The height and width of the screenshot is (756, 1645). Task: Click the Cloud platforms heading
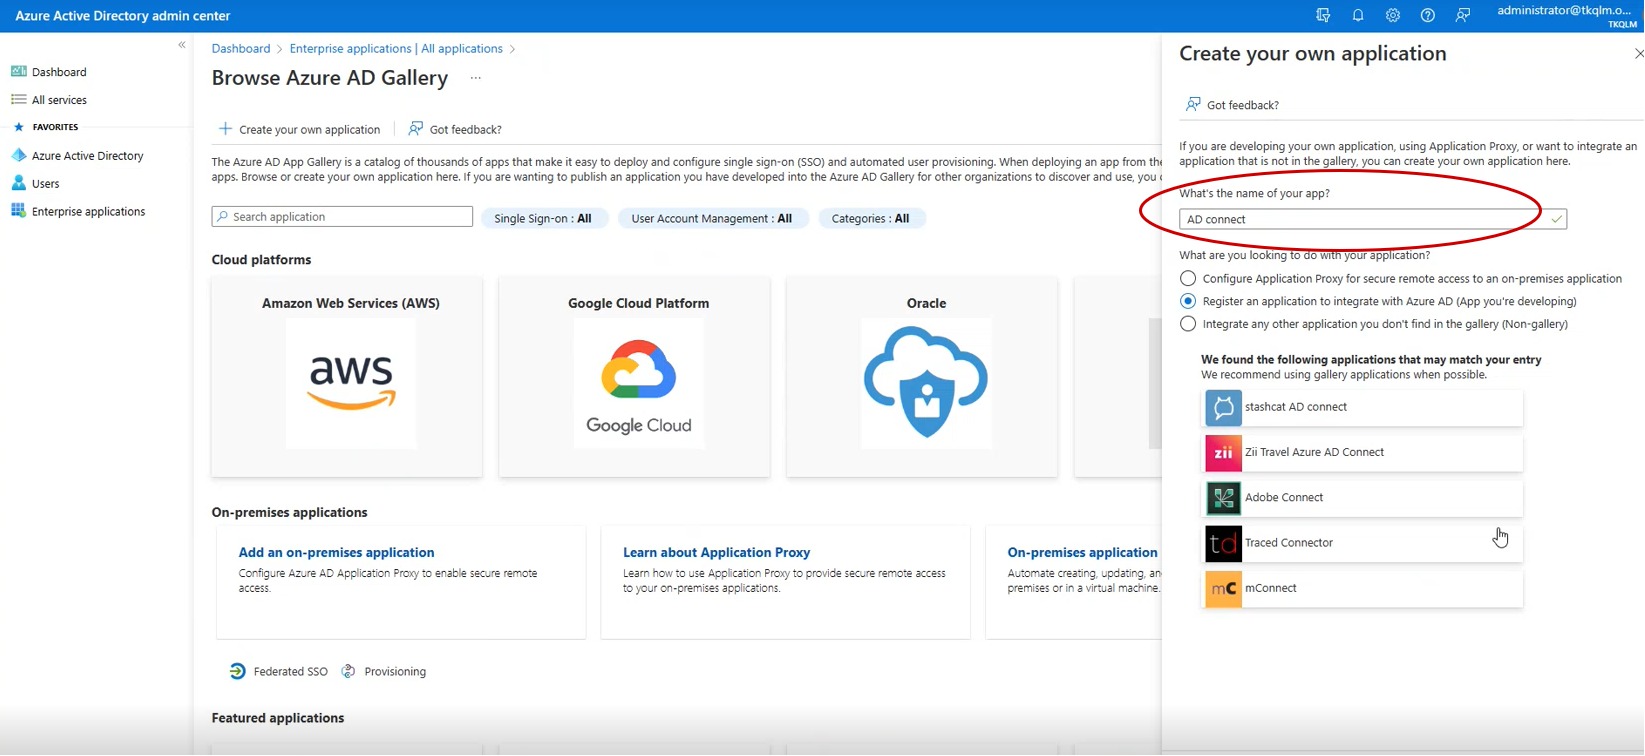coord(261,260)
